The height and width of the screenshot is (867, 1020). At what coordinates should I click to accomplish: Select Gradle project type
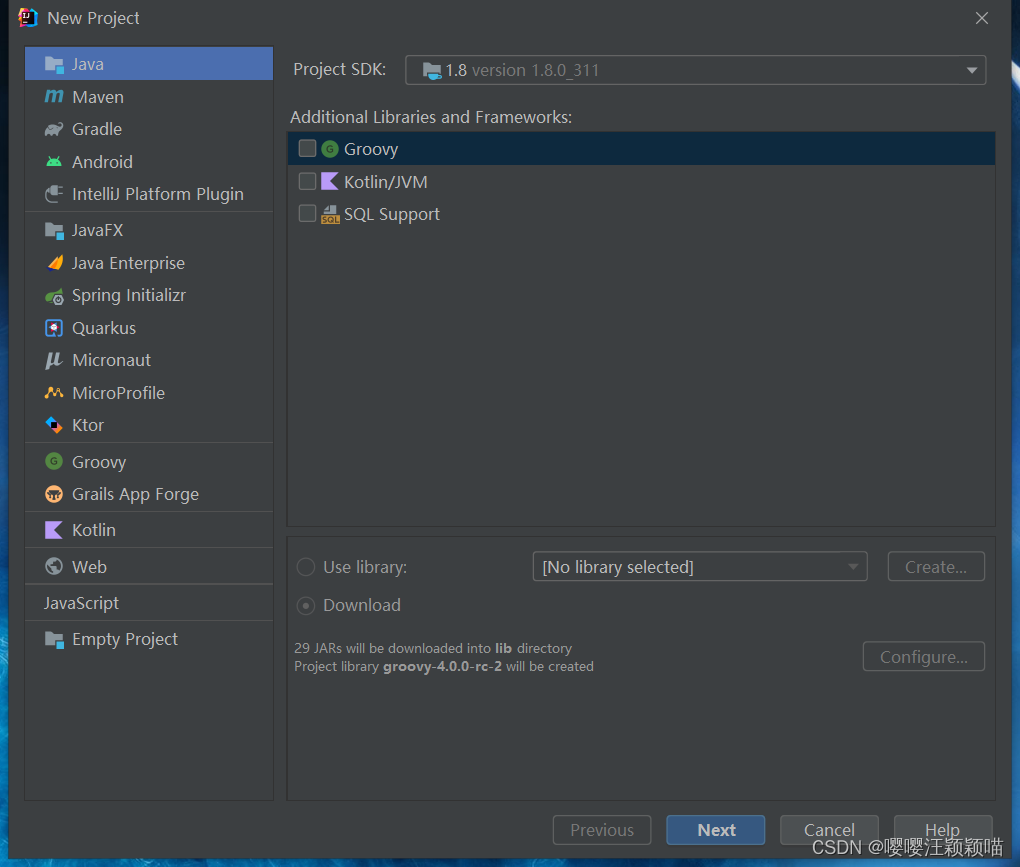[x=149, y=129]
